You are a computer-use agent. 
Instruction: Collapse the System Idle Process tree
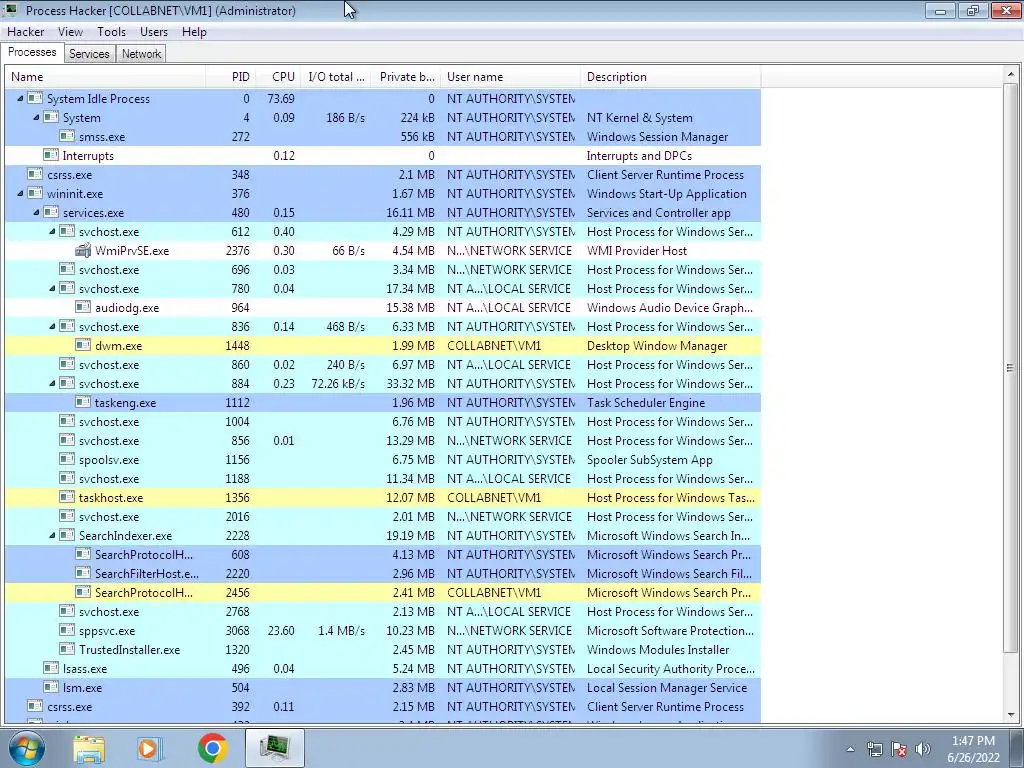(20, 99)
